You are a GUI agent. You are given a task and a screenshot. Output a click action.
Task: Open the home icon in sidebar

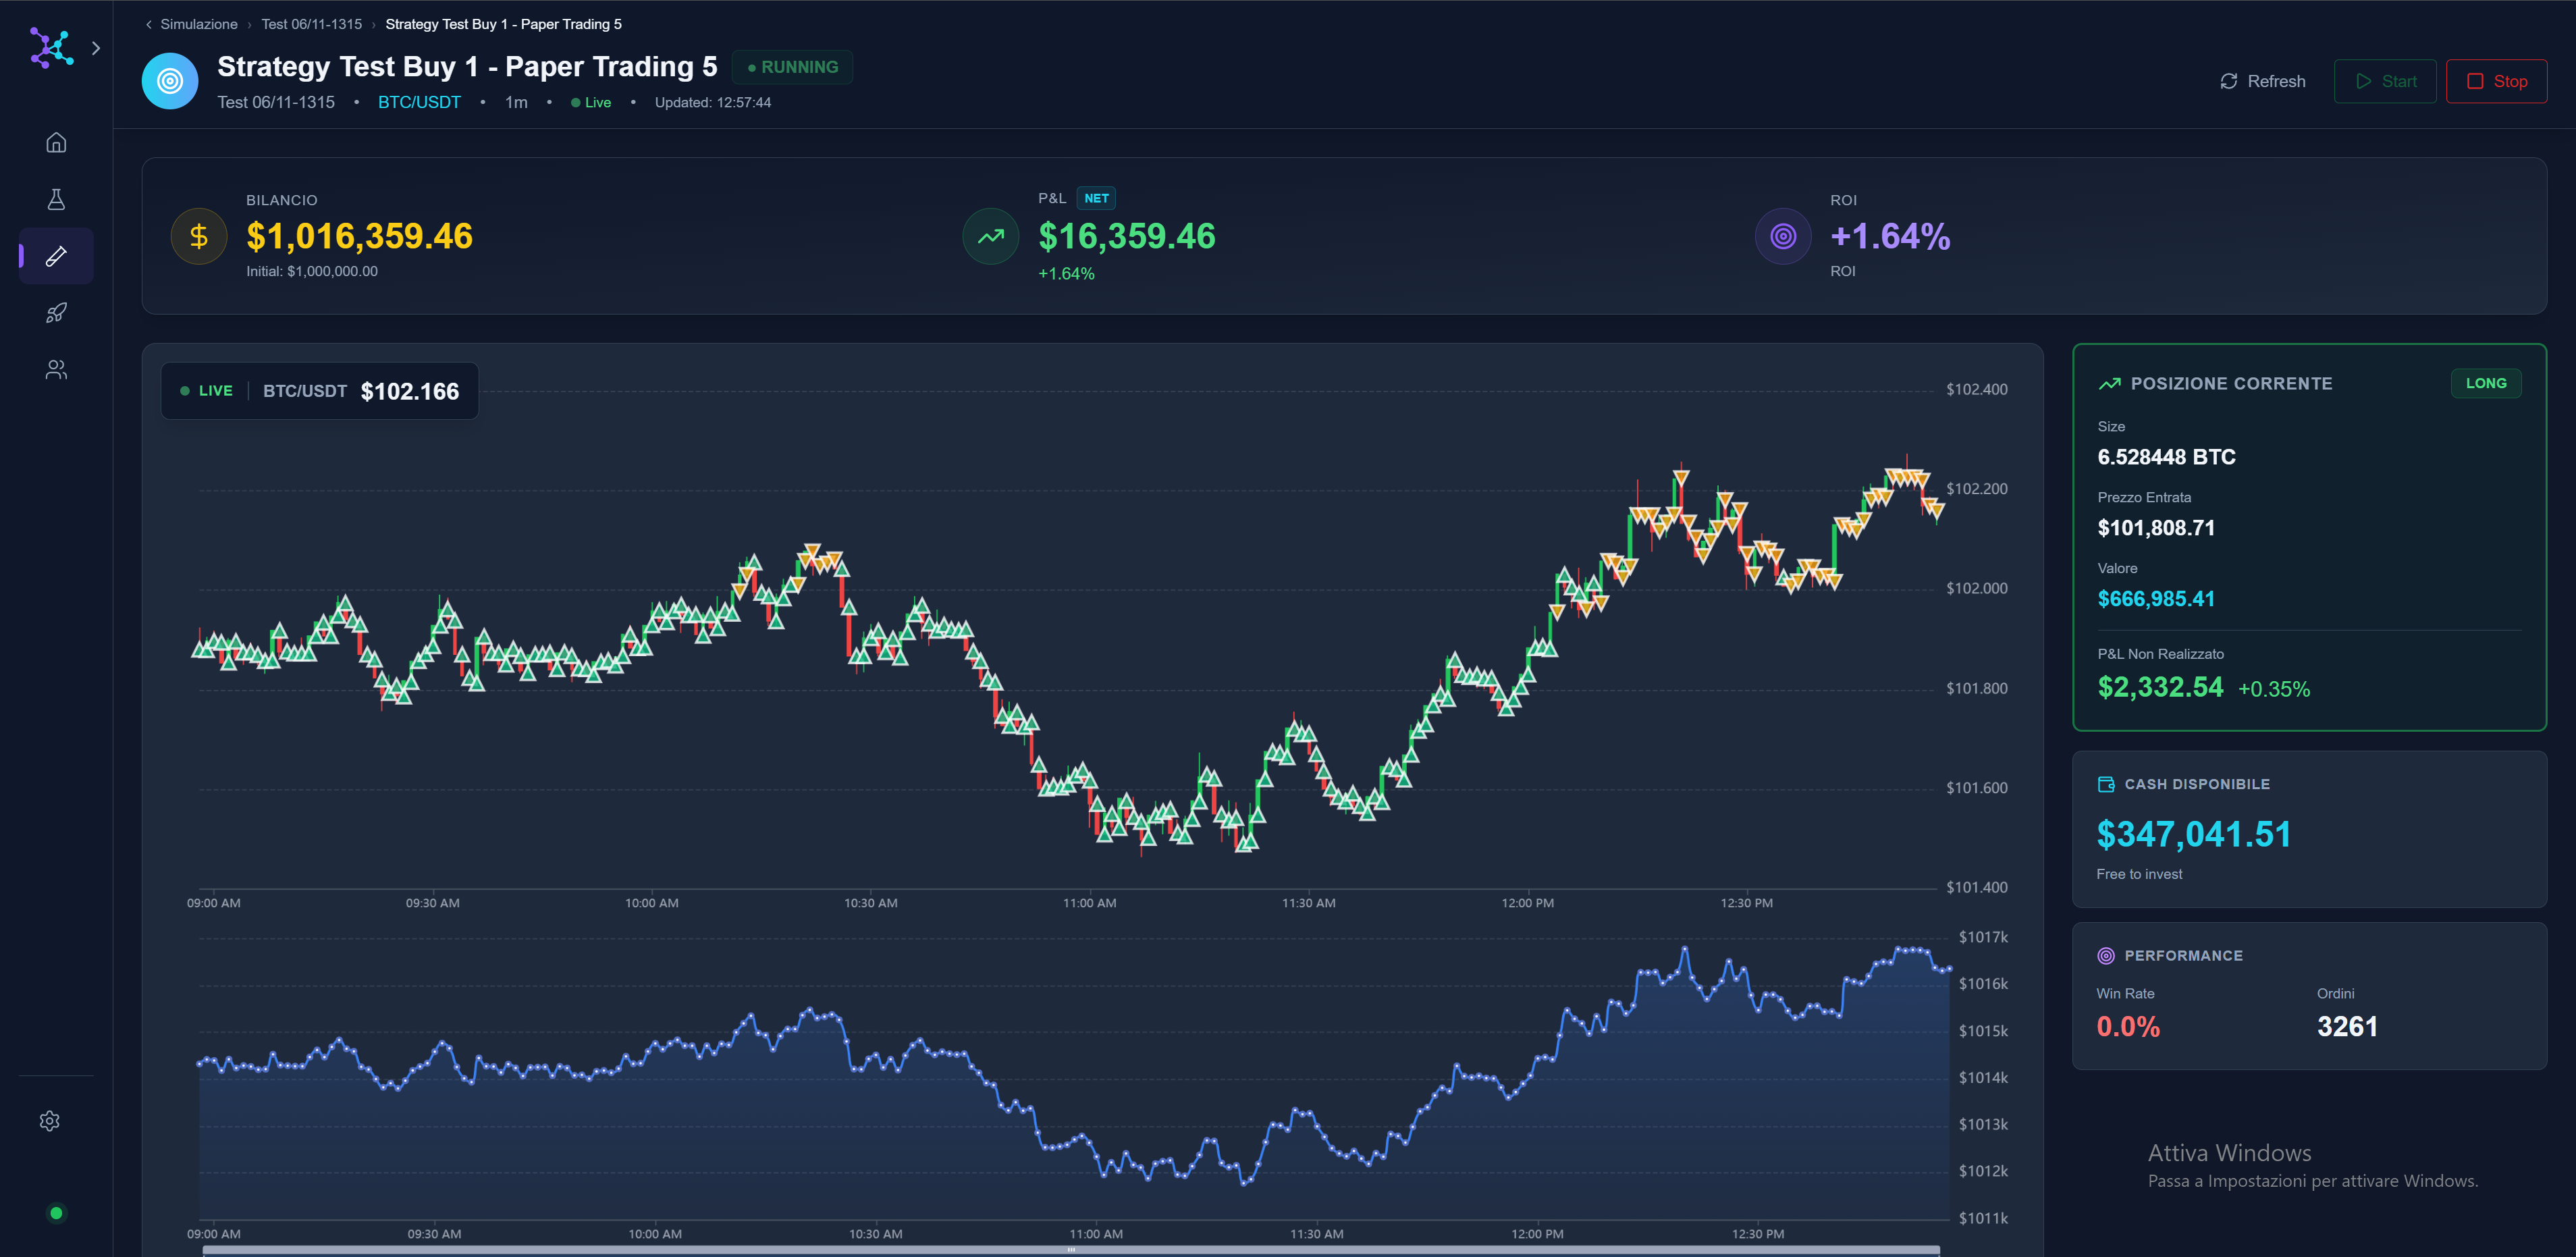click(x=56, y=142)
